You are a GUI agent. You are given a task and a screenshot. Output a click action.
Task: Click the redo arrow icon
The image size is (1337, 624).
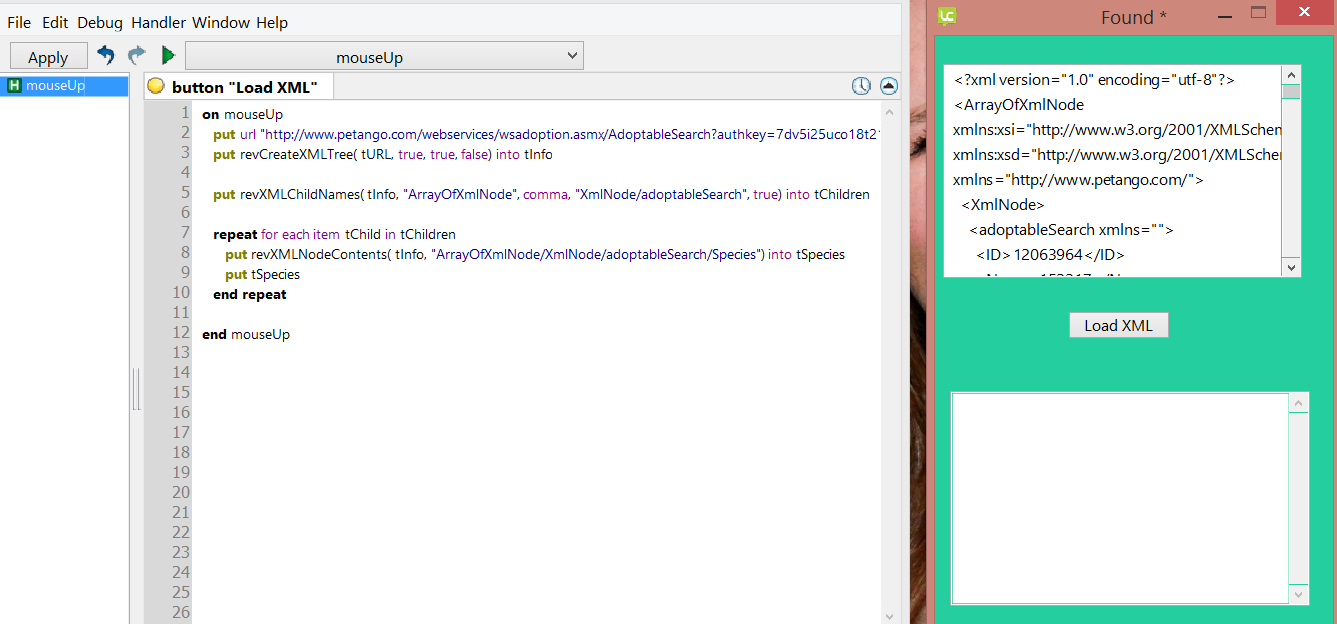pos(137,56)
